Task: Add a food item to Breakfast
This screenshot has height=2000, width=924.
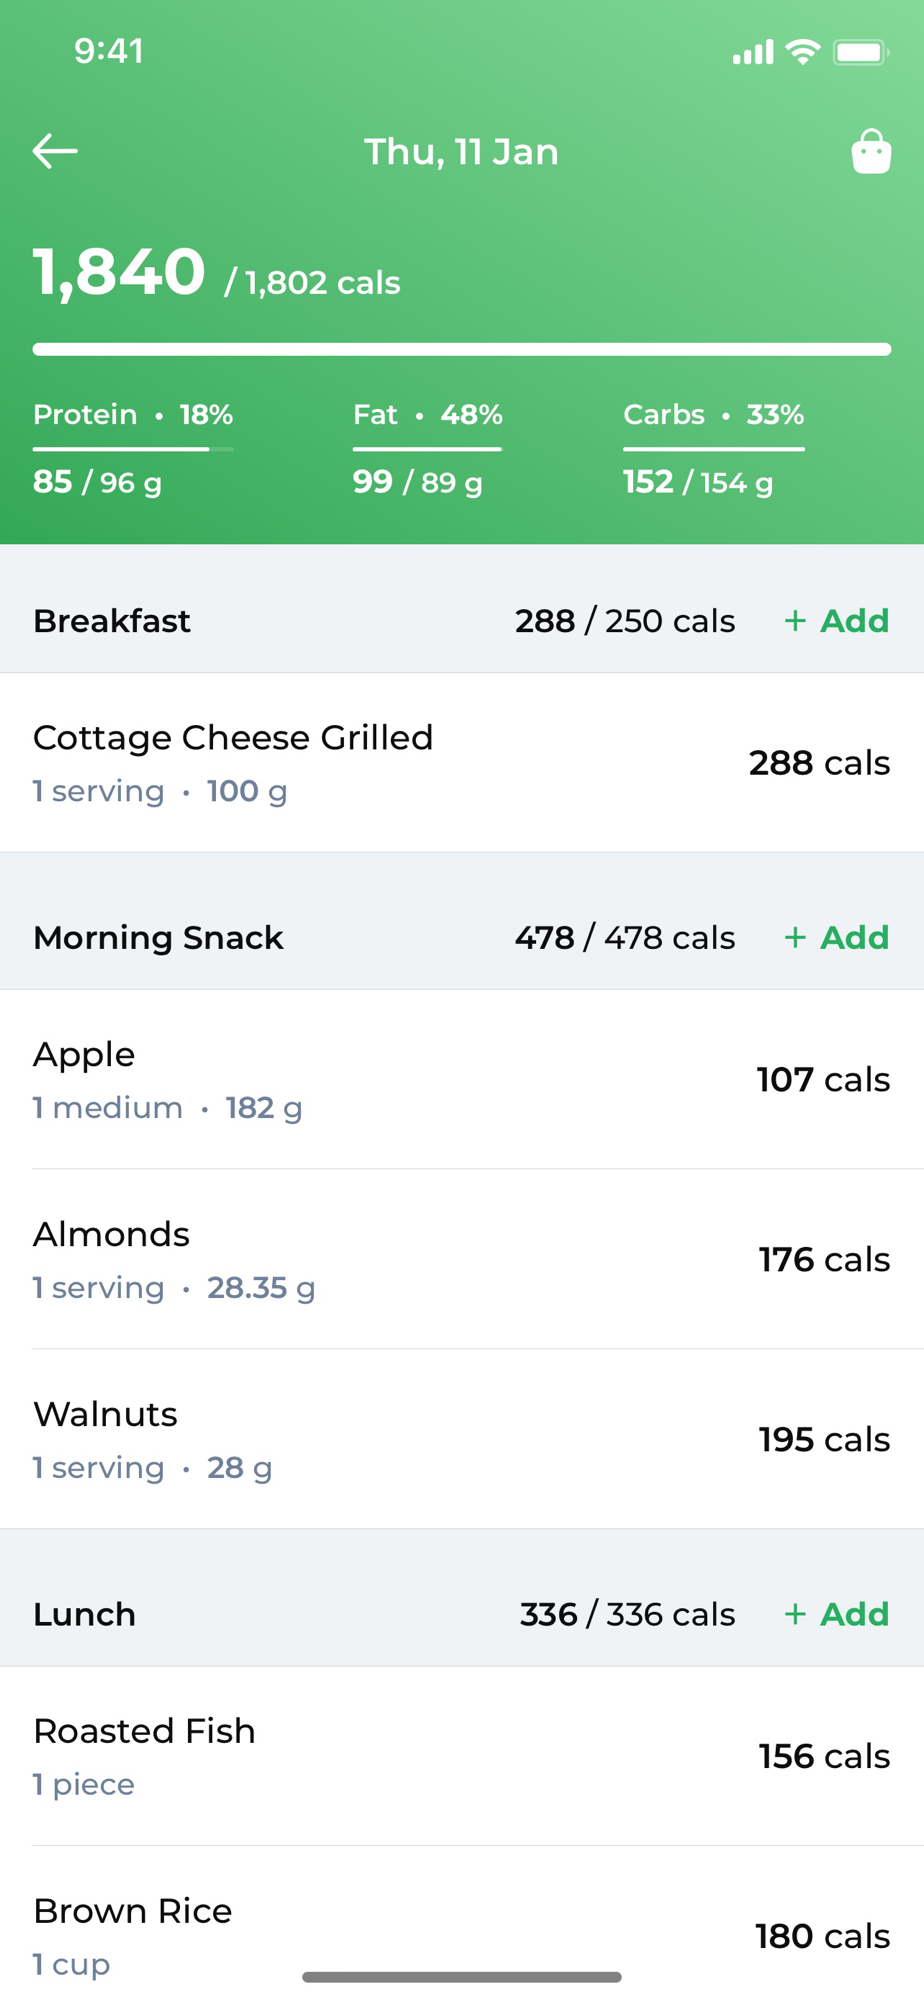Action: click(x=837, y=621)
